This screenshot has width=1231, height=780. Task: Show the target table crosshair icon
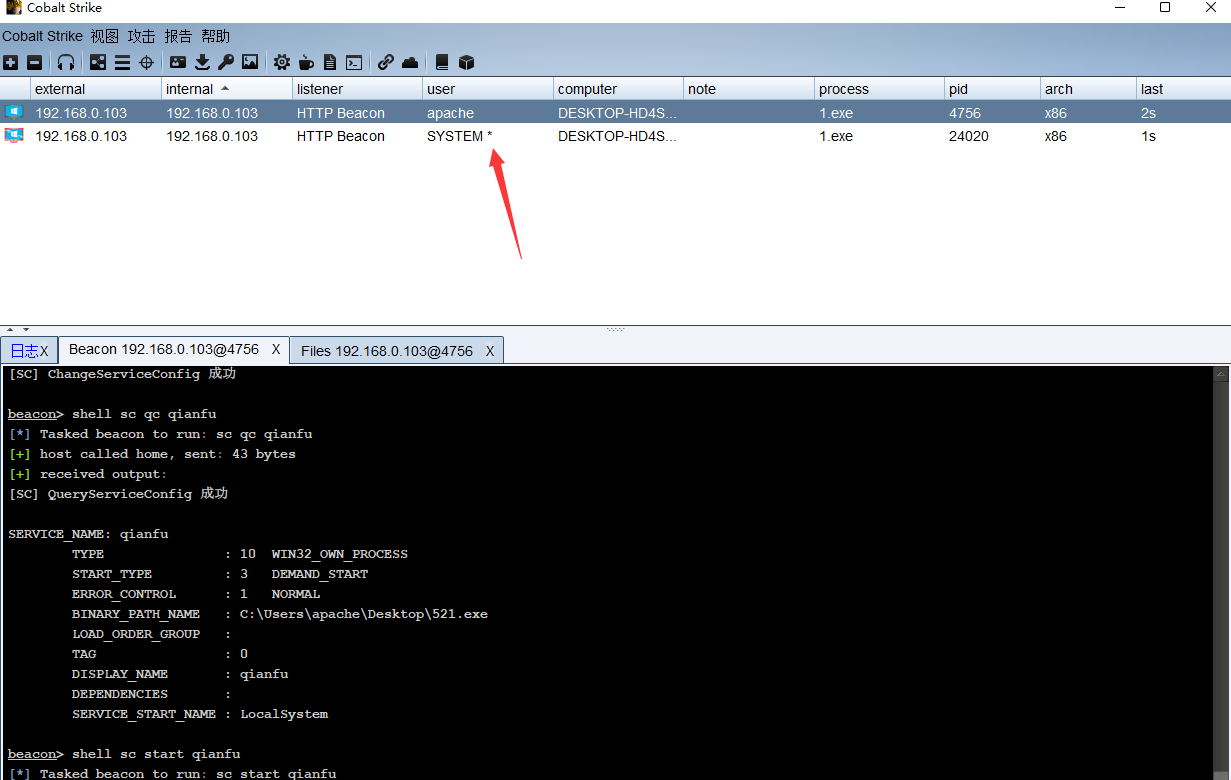(x=146, y=62)
